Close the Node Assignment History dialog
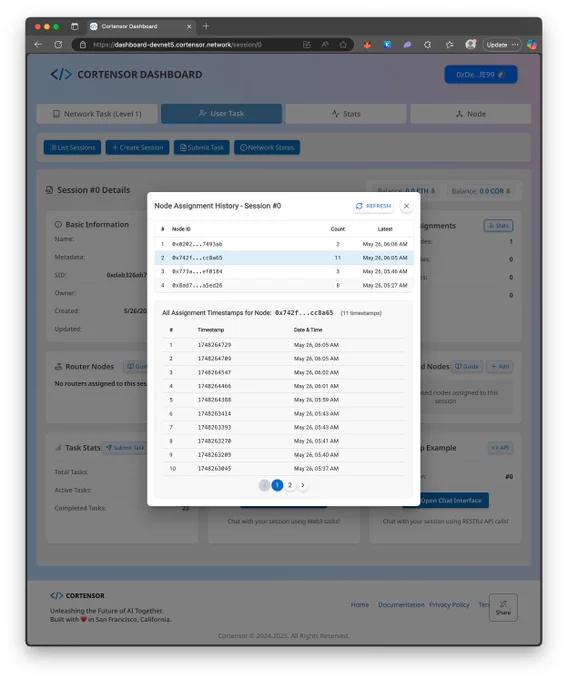The height and width of the screenshot is (680, 568). pos(406,206)
